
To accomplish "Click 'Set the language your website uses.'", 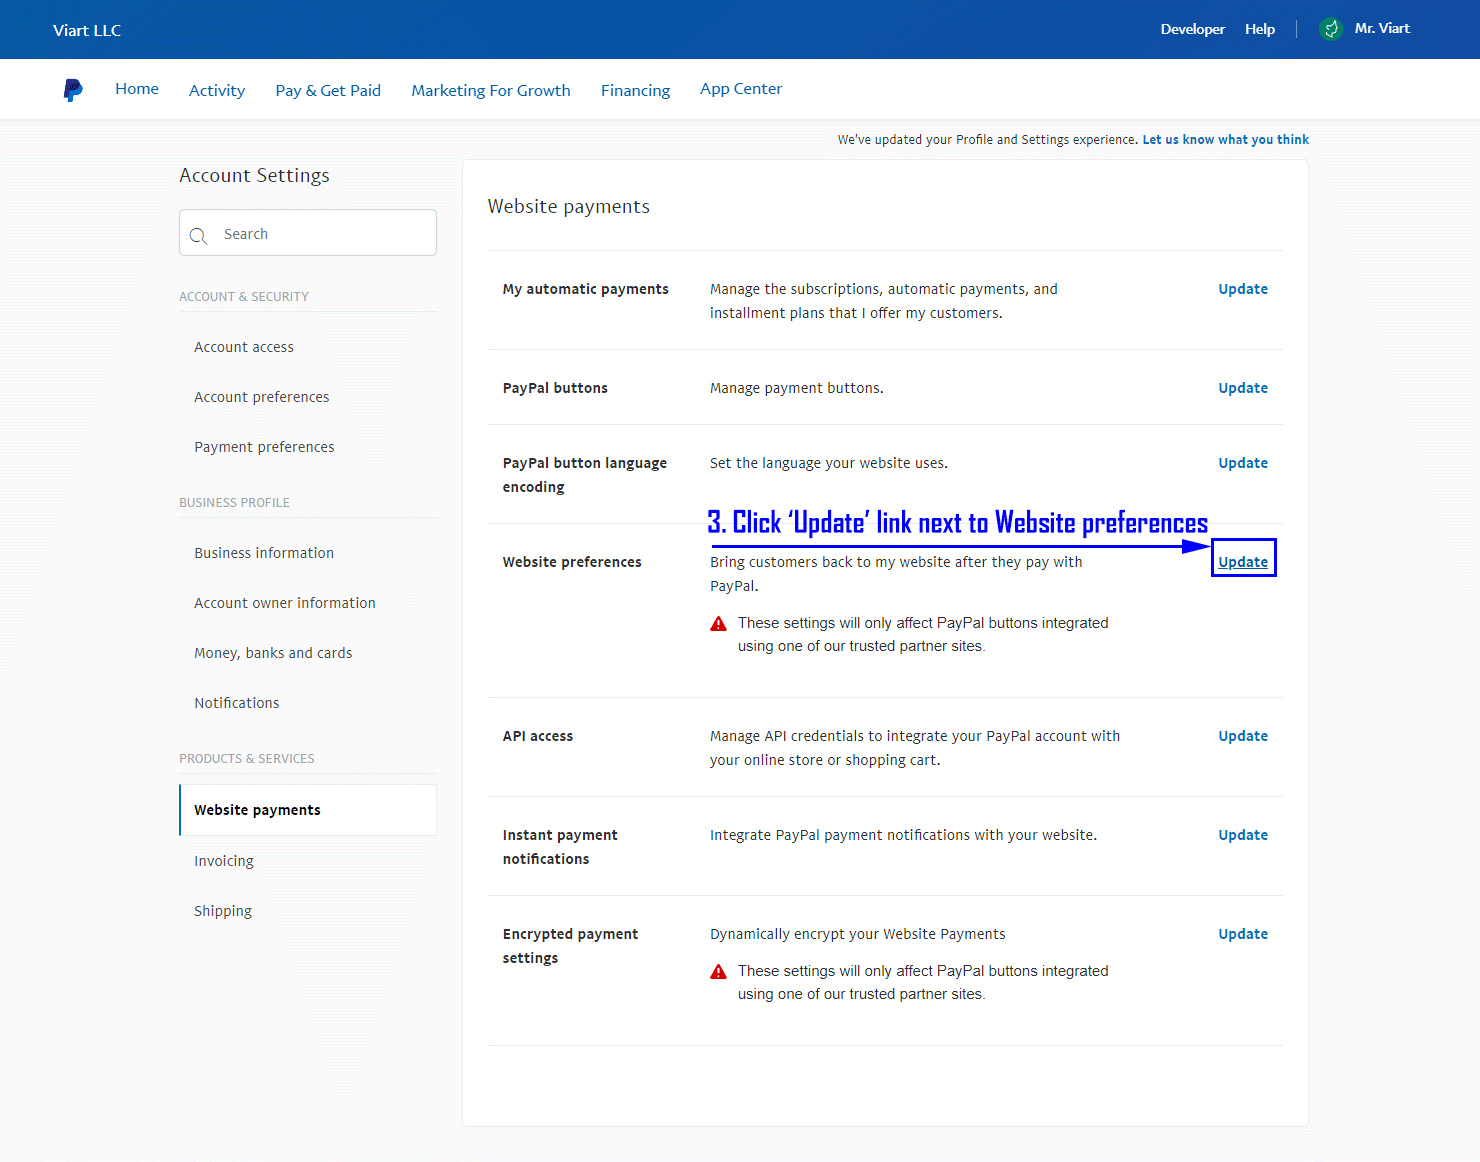I will 829,463.
